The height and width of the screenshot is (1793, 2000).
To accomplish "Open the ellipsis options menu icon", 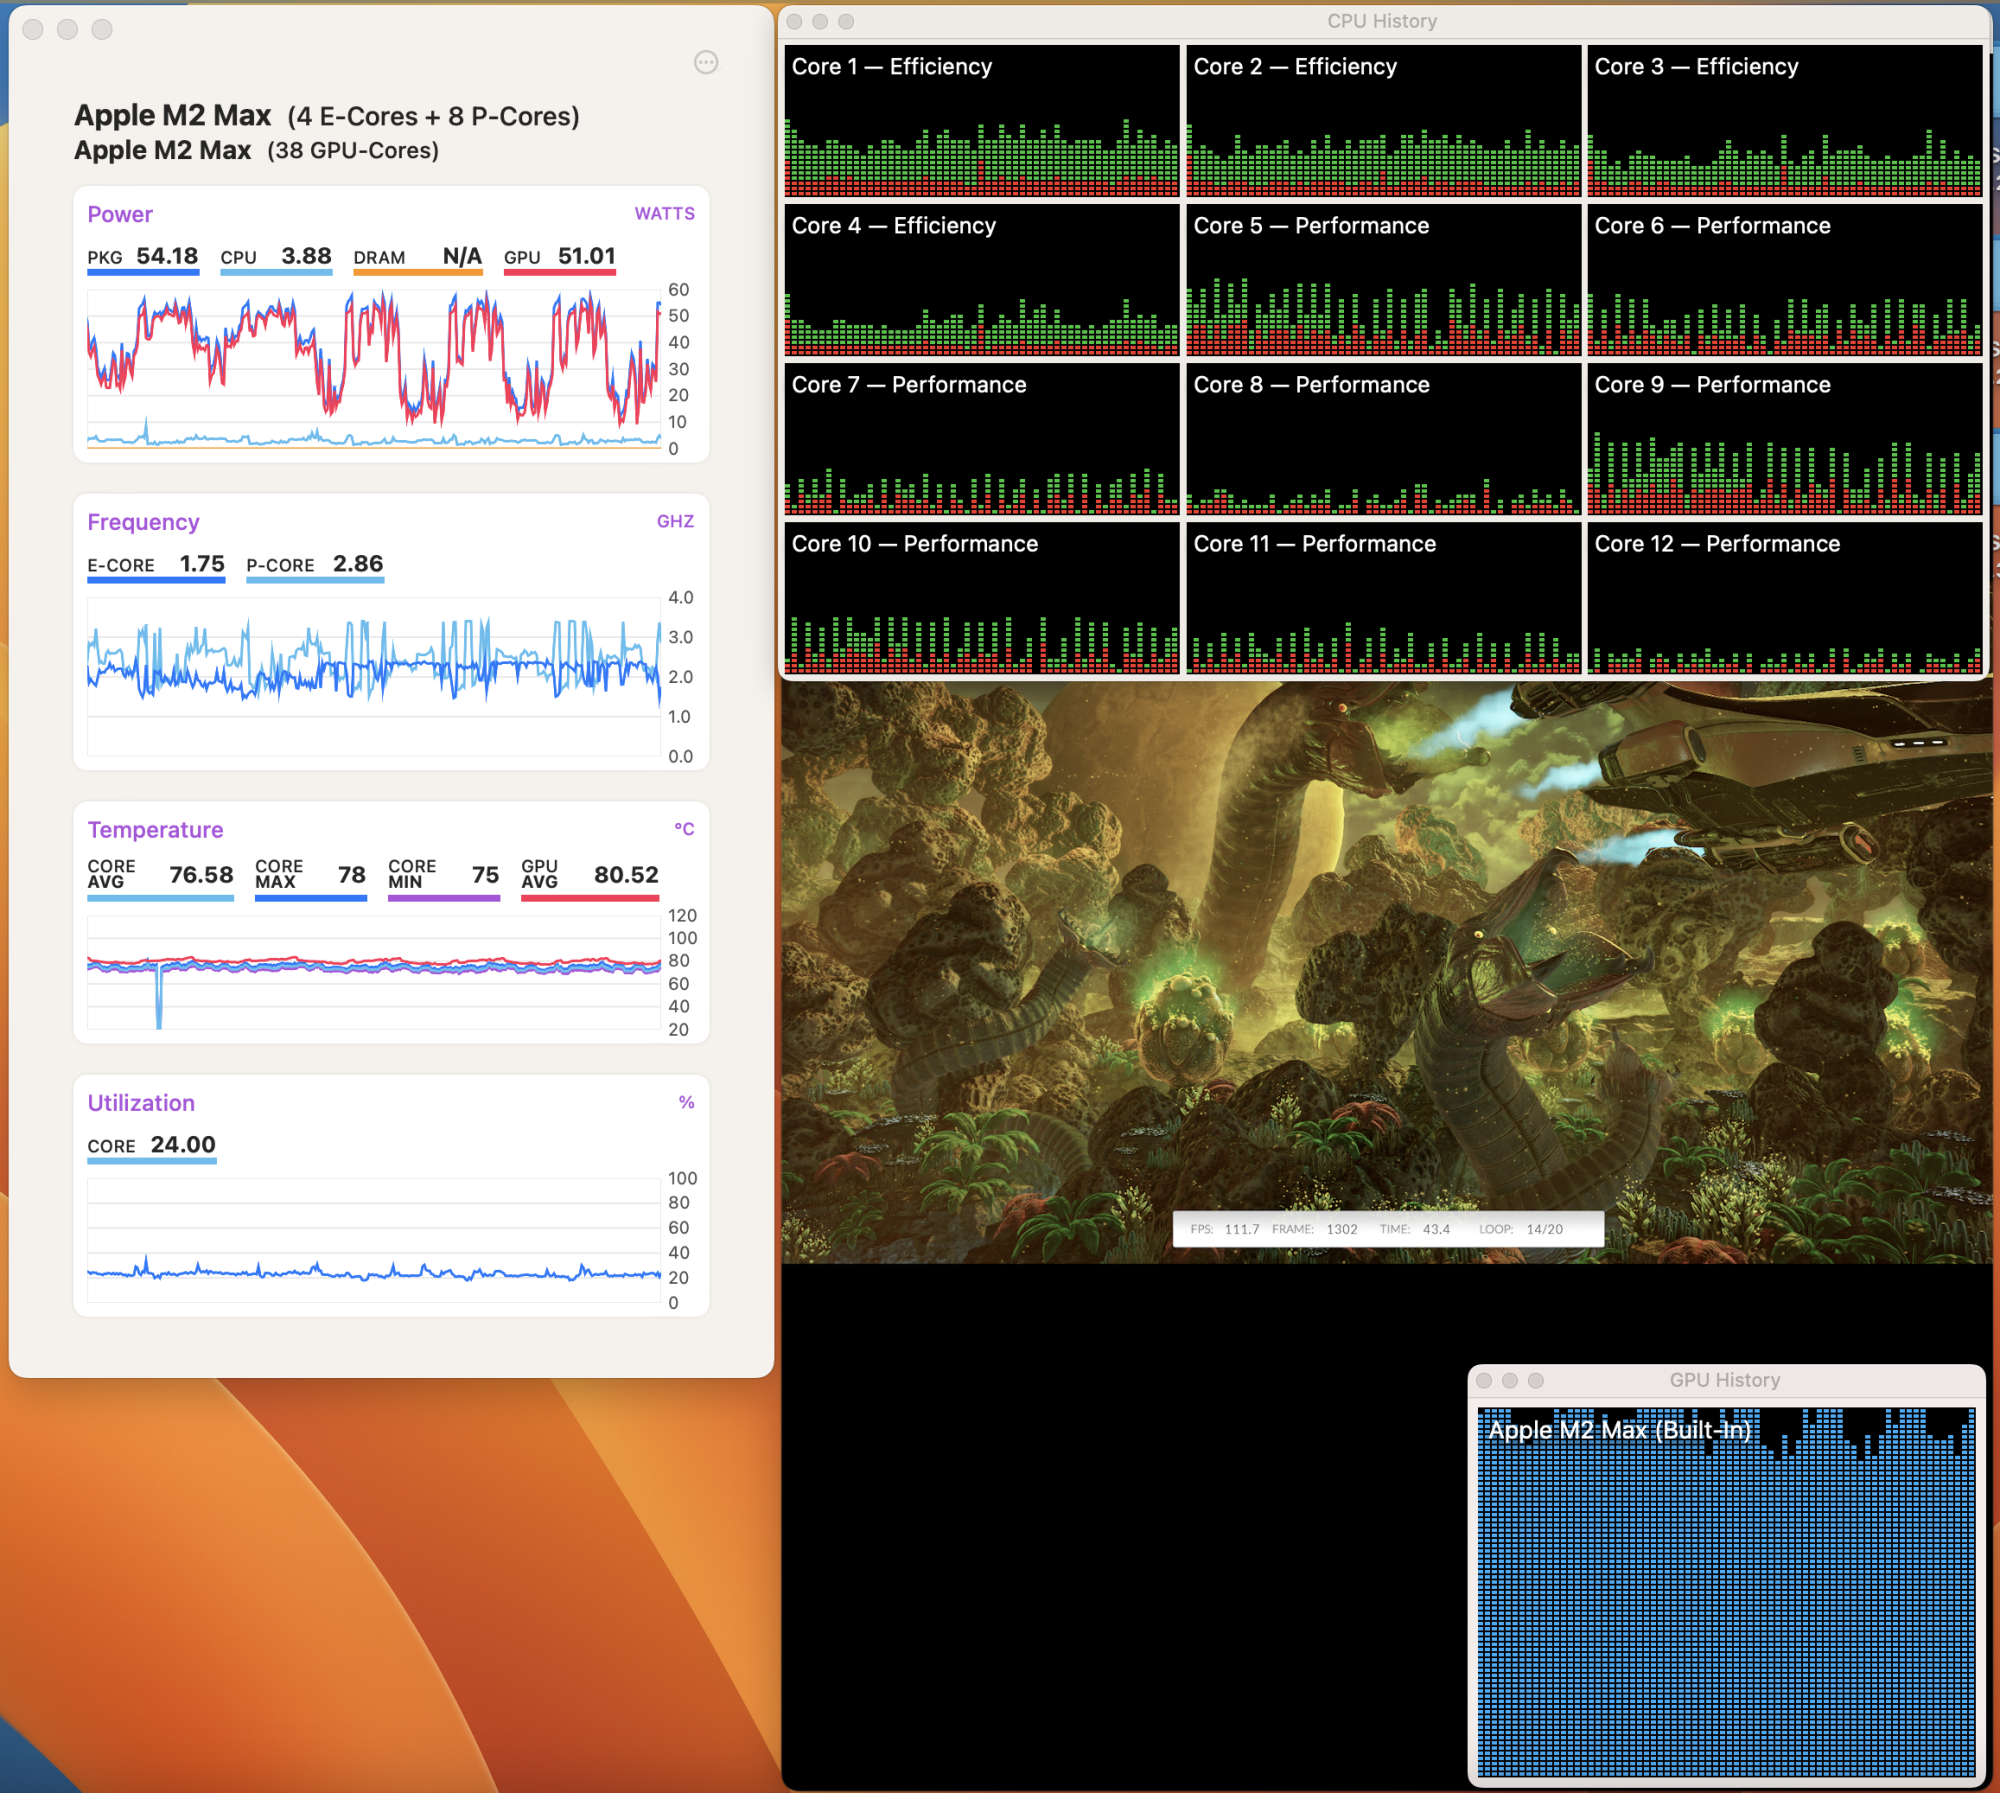I will tap(706, 63).
